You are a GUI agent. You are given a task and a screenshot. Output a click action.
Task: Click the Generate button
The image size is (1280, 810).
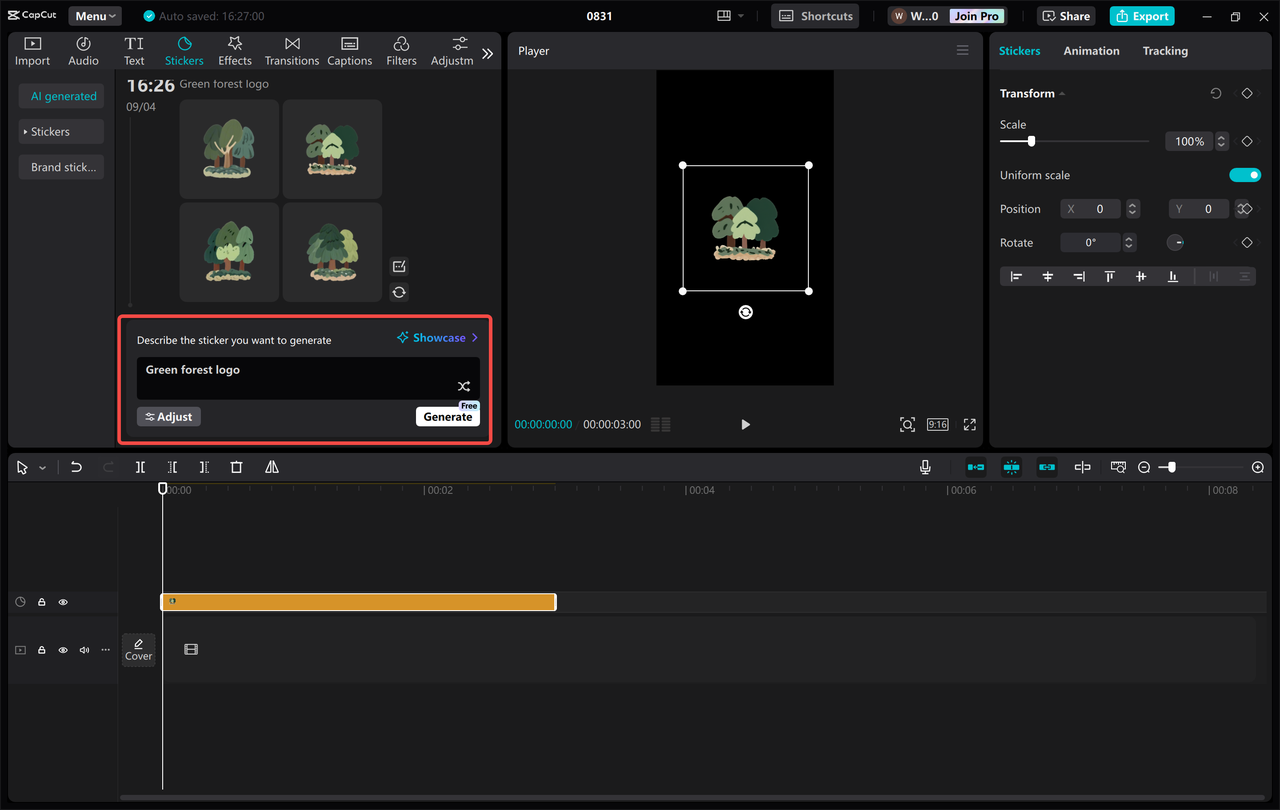pos(447,416)
